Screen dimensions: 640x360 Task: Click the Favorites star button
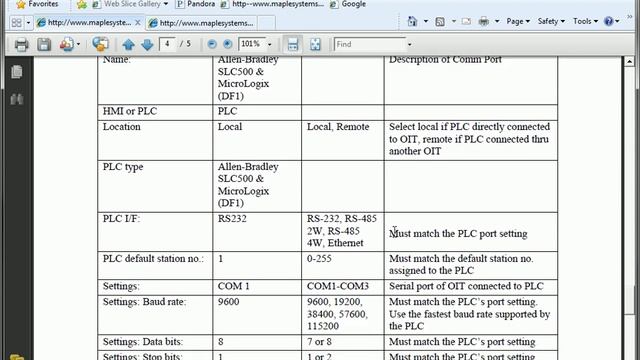pyautogui.click(x=37, y=4)
